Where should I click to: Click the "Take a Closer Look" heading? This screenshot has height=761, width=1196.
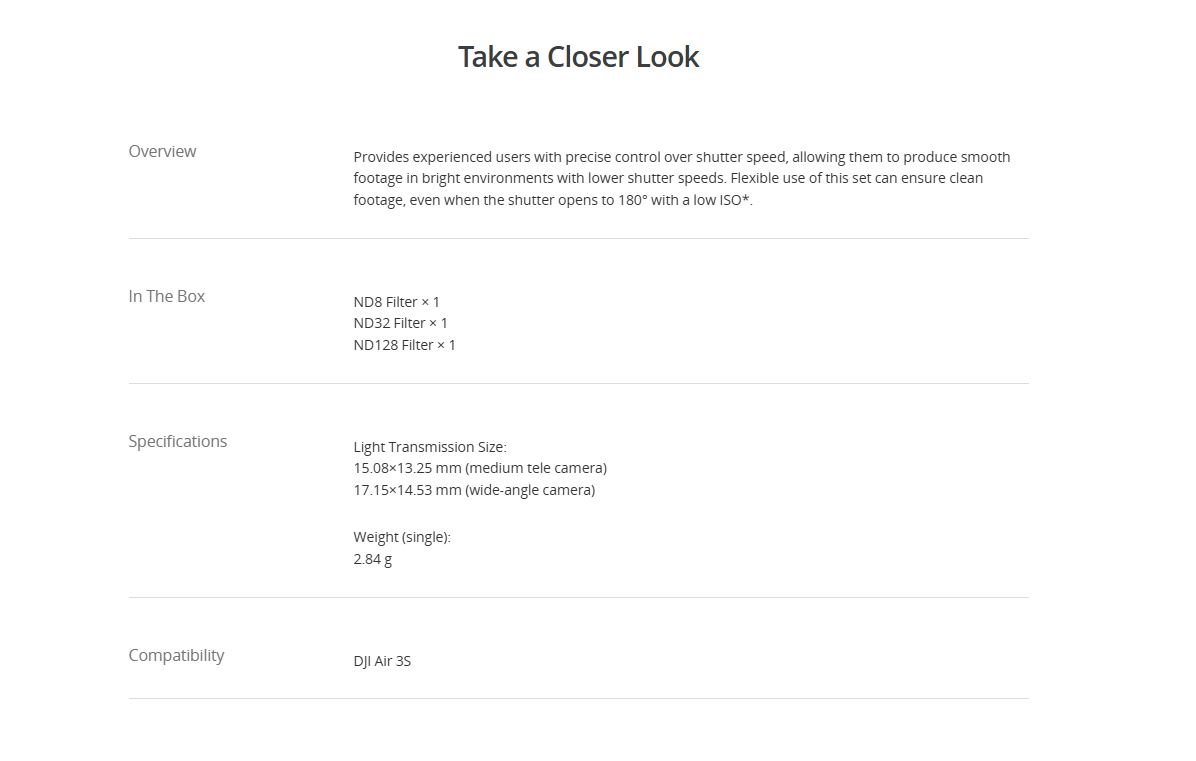[578, 57]
